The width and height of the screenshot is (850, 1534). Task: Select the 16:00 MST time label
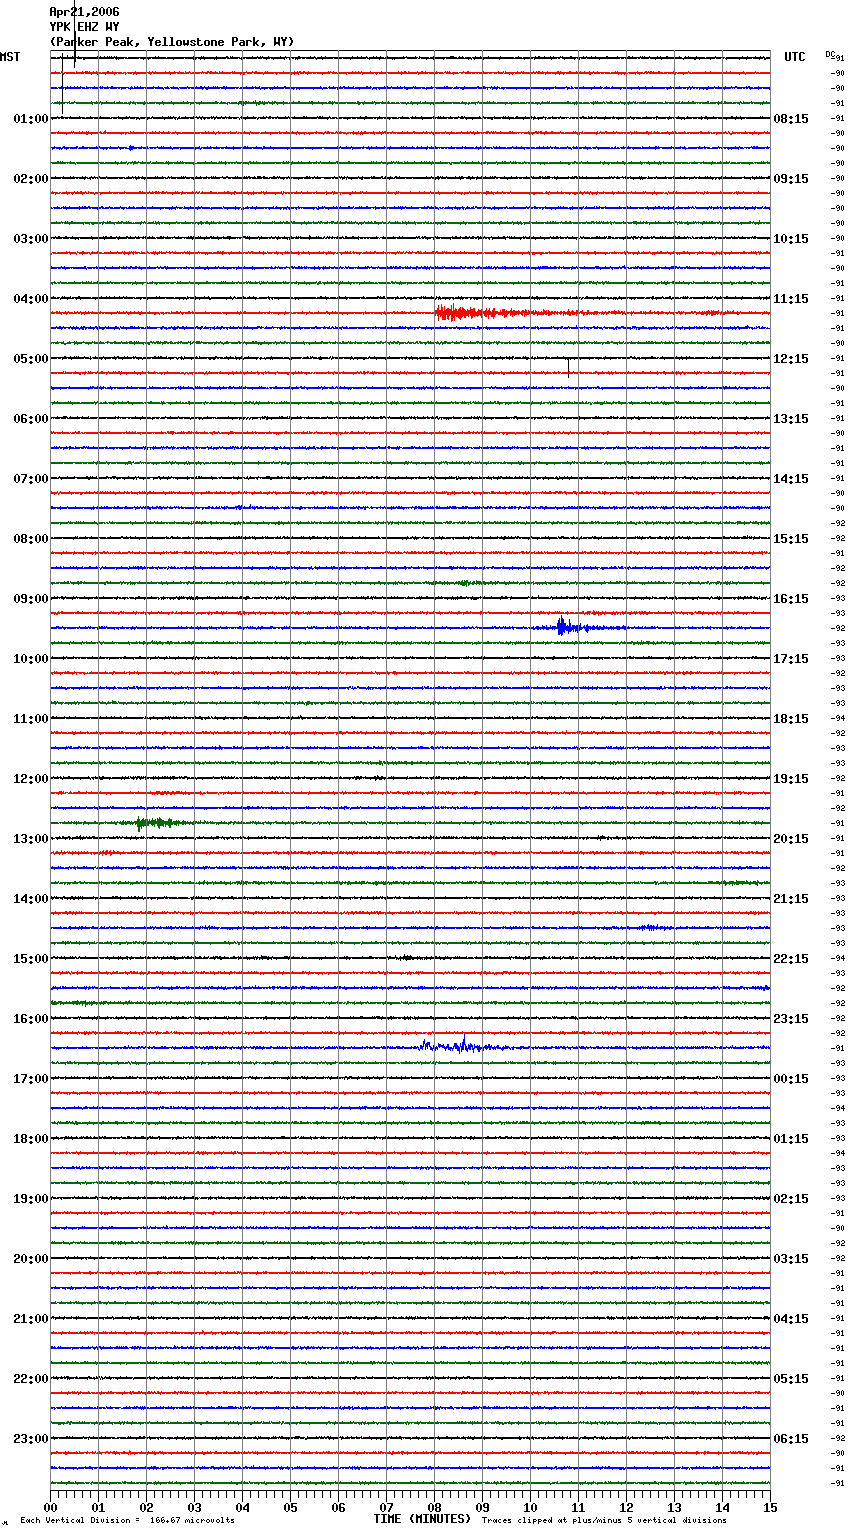click(31, 1019)
